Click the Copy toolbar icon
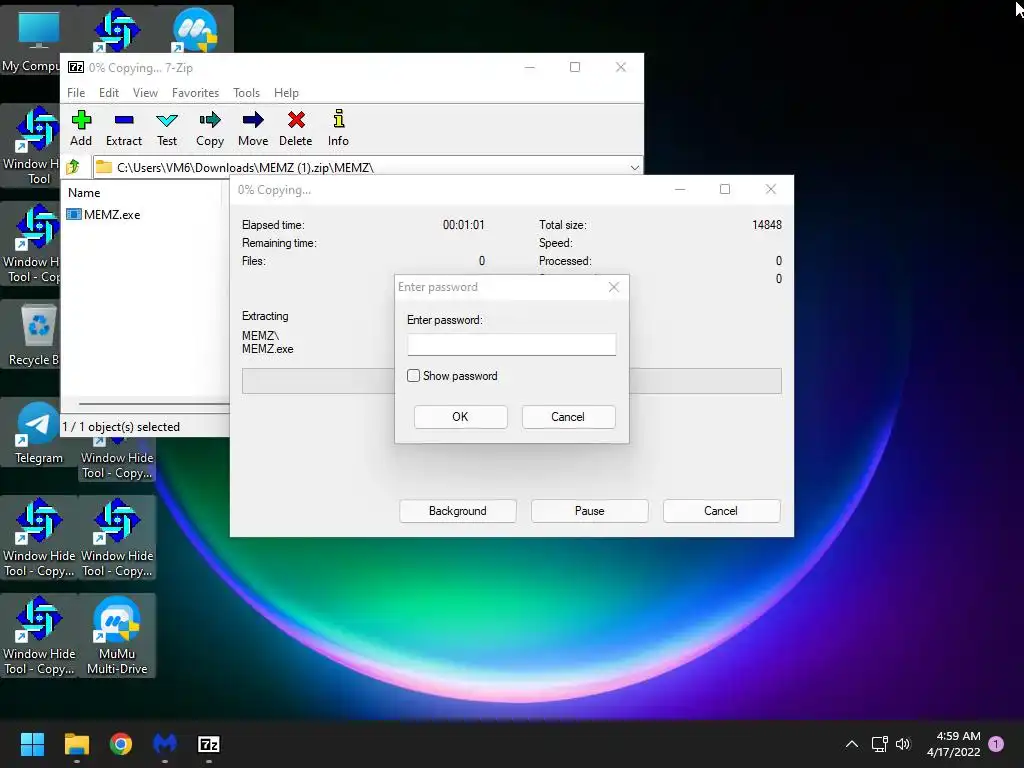Viewport: 1024px width, 768px height. [x=210, y=128]
